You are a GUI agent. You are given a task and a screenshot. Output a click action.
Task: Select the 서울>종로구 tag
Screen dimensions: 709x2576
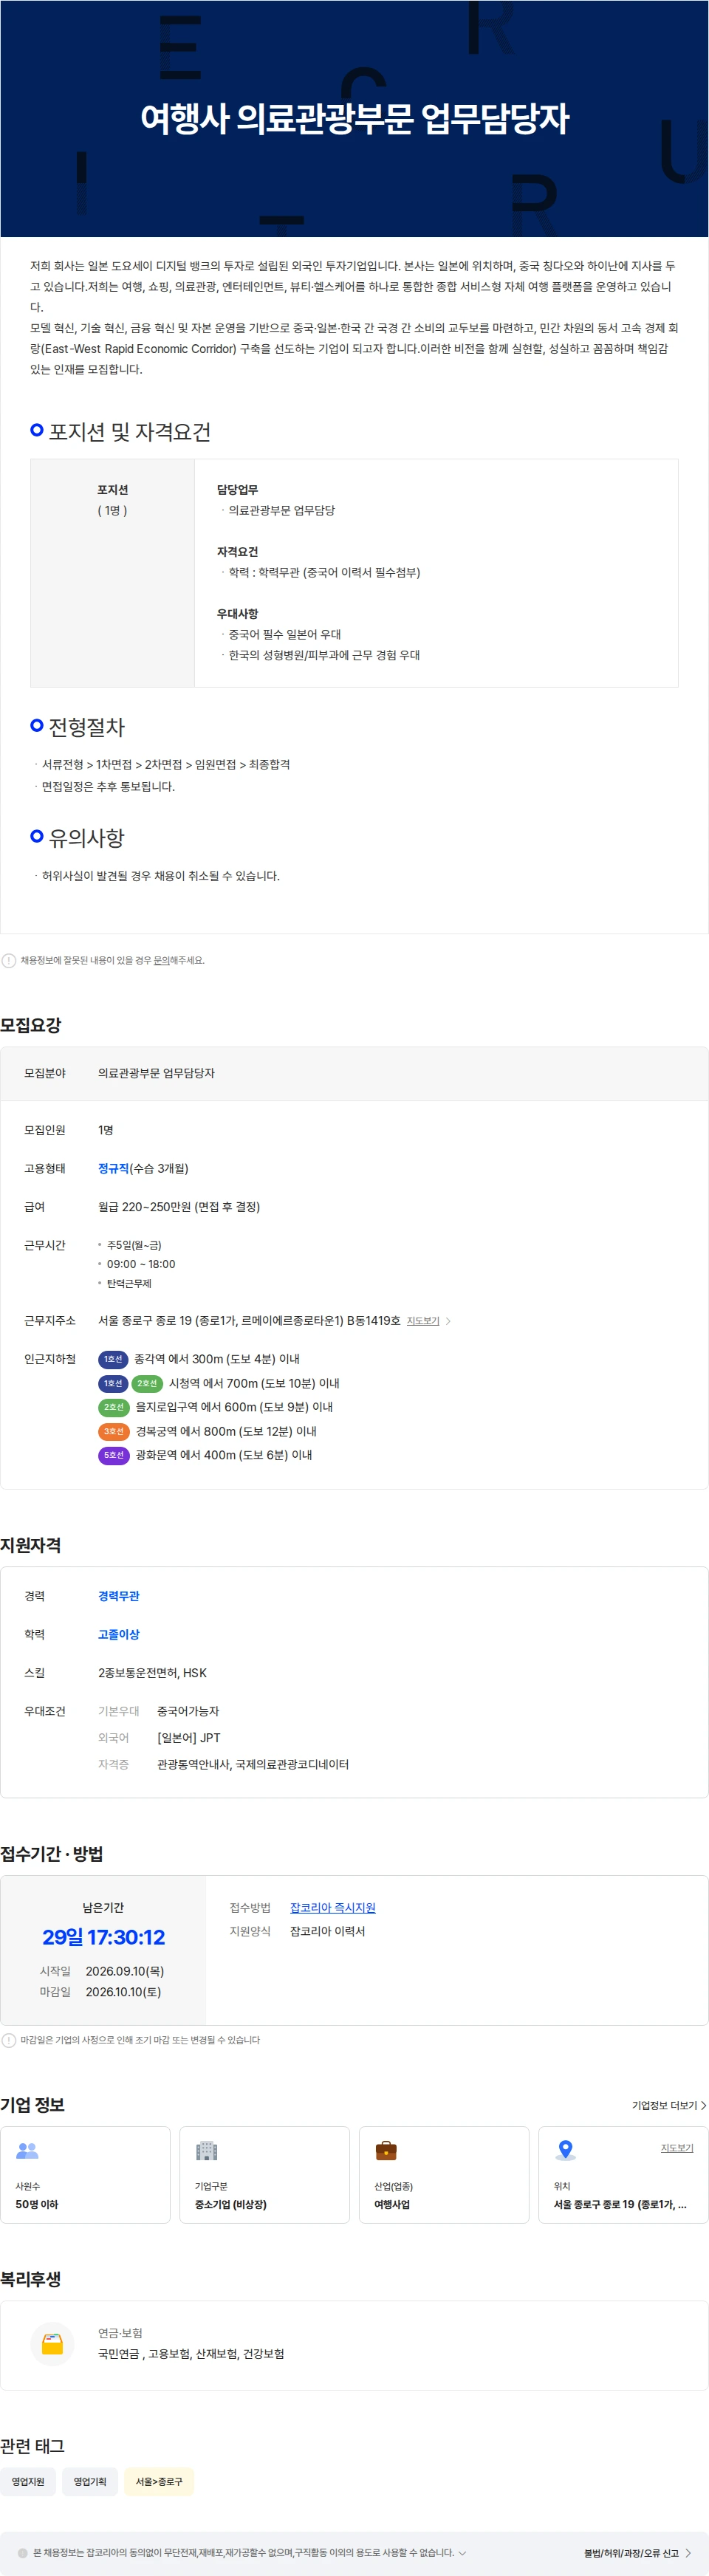point(159,2482)
